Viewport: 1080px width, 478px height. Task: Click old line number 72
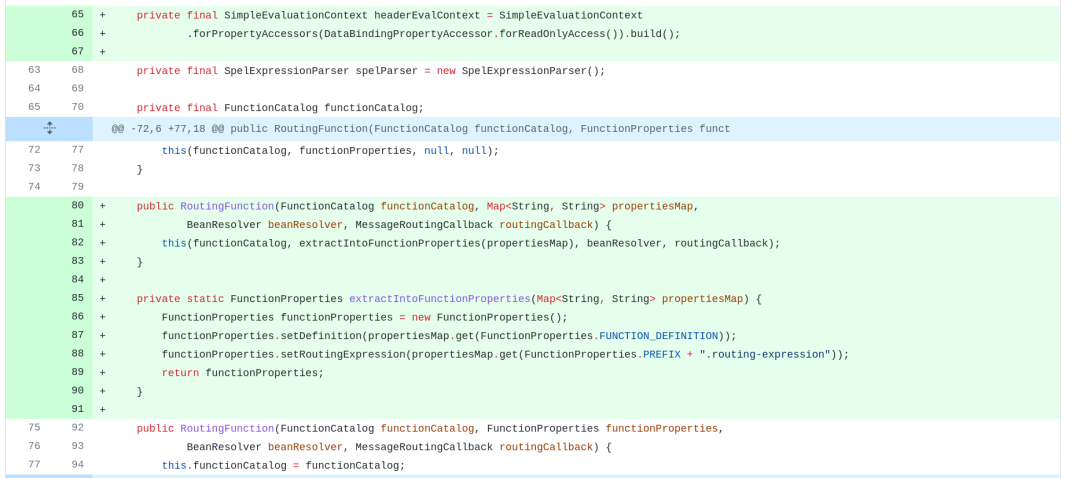pos(34,150)
